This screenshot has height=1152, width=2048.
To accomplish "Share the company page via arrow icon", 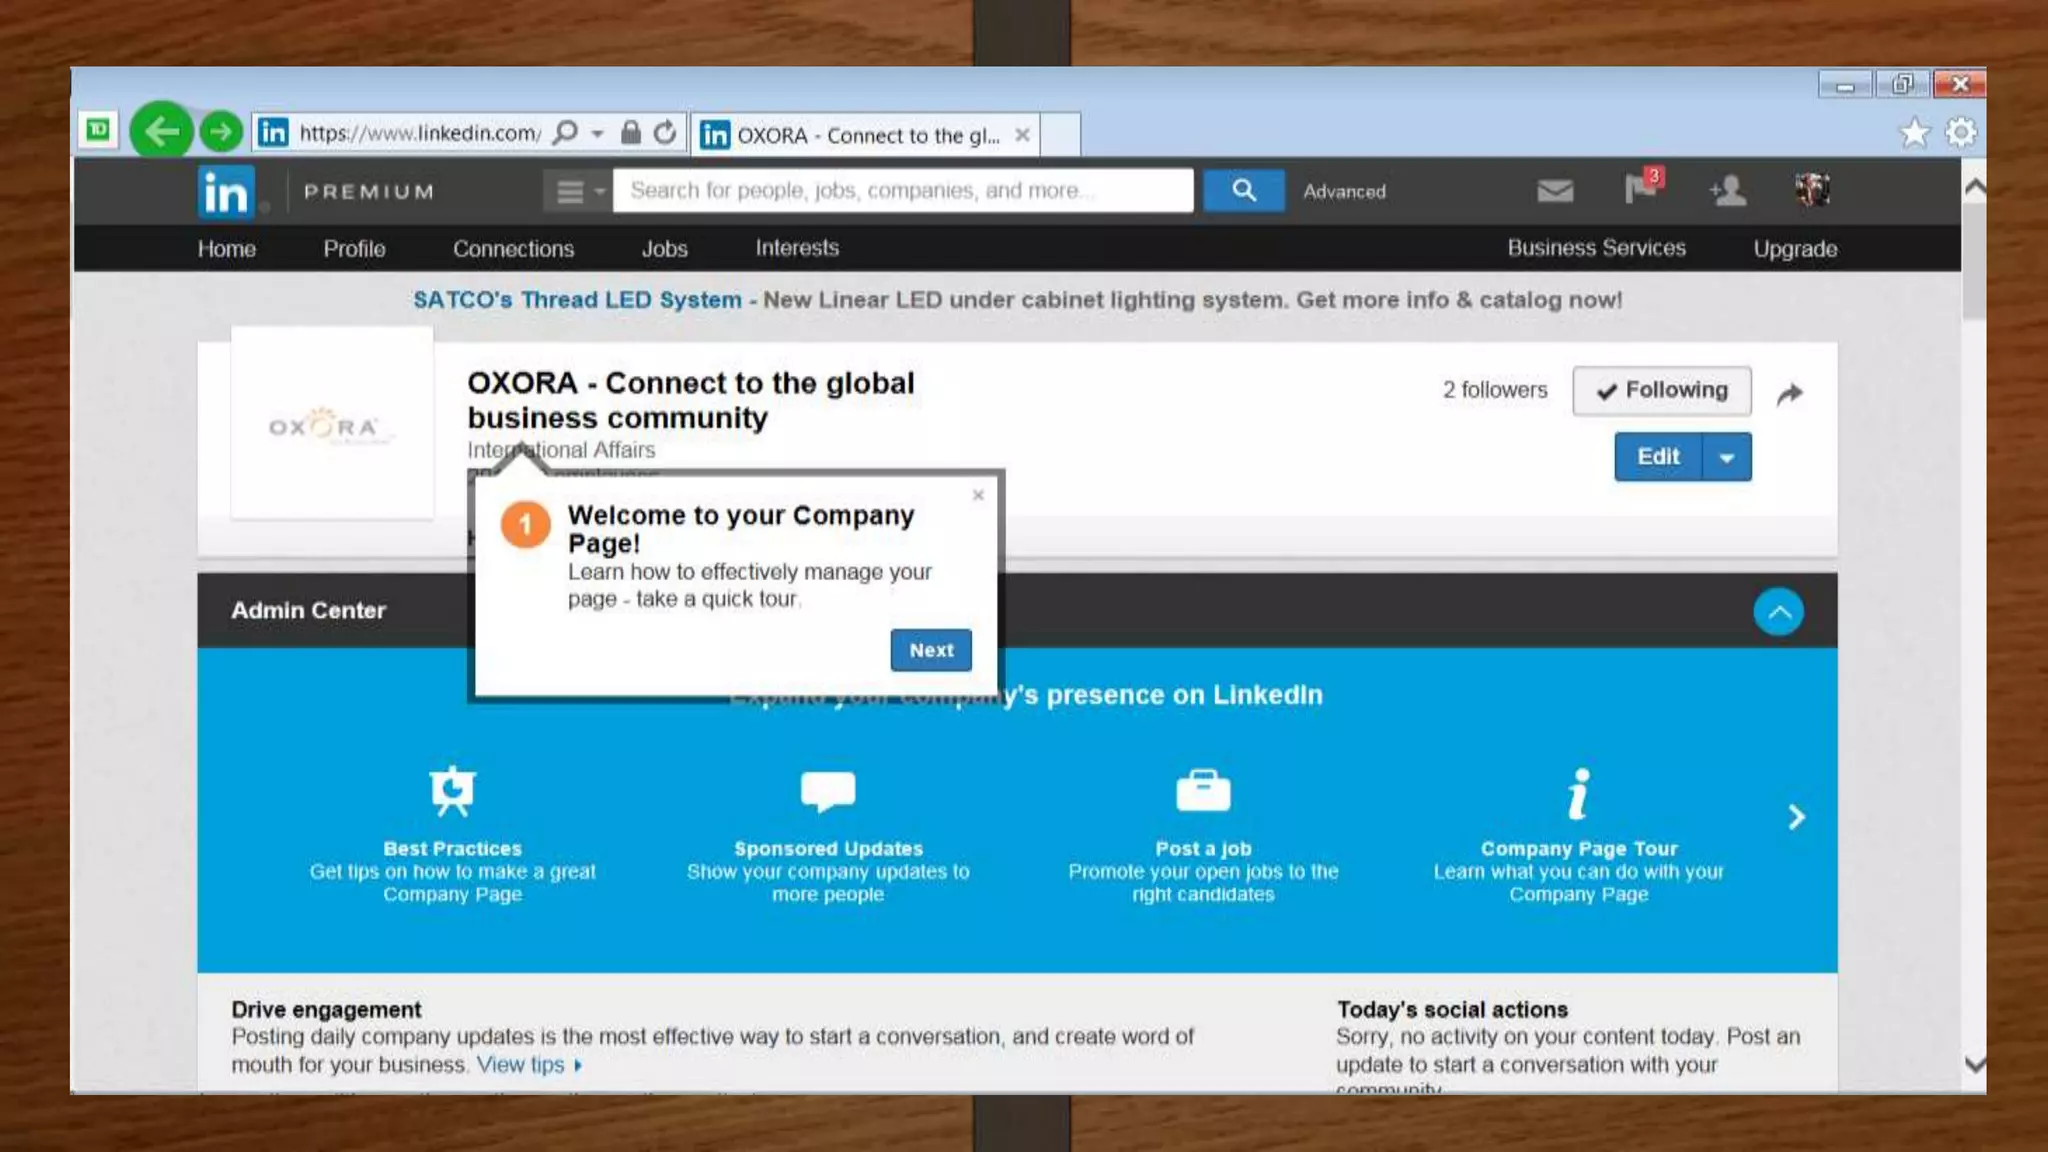I will [1789, 393].
